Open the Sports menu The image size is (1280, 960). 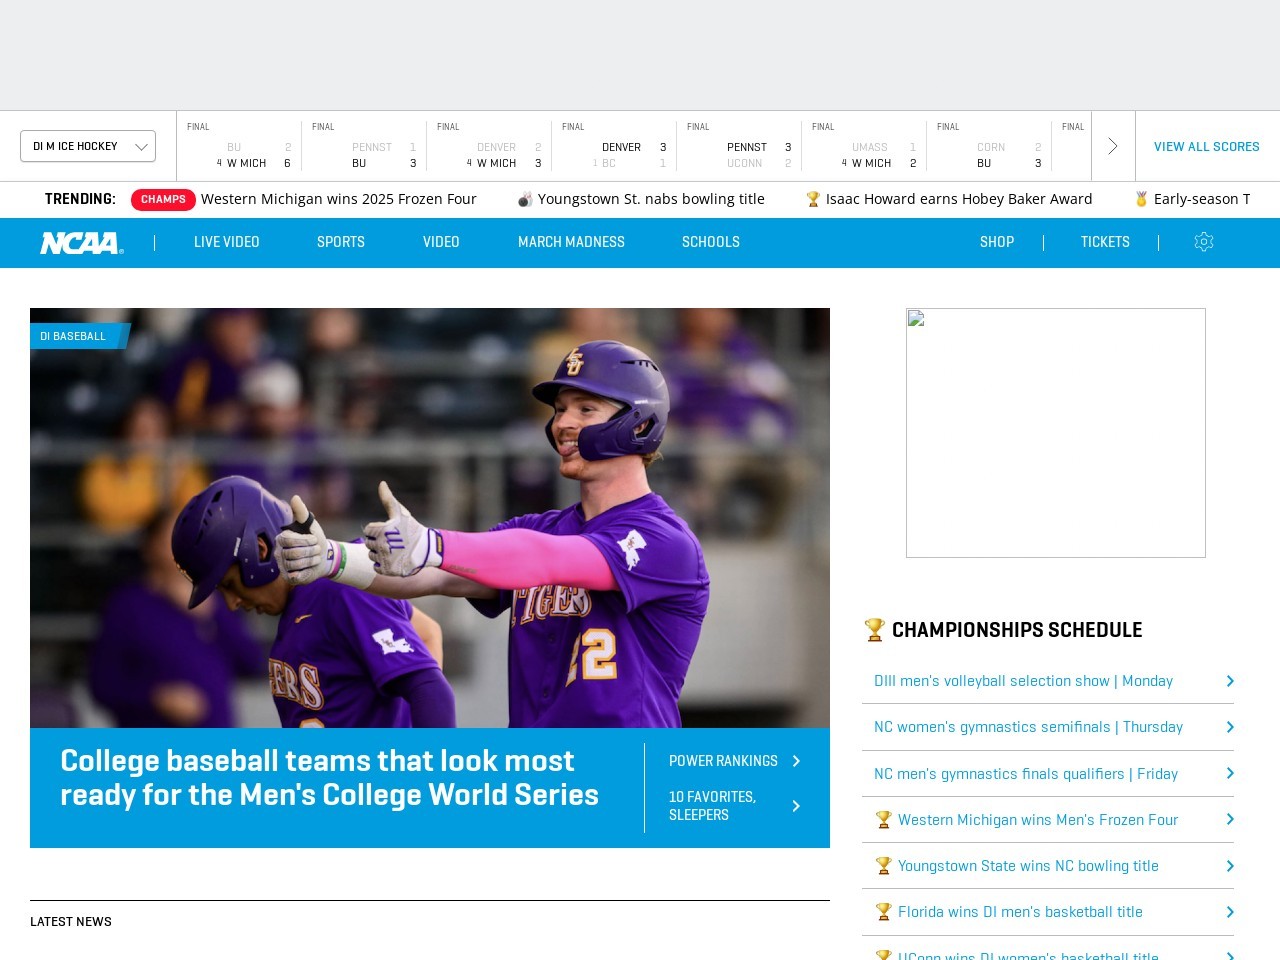point(341,242)
